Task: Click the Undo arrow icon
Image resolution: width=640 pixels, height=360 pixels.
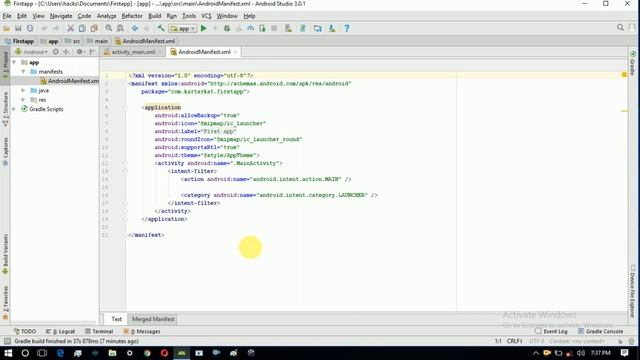Action: tap(44, 29)
